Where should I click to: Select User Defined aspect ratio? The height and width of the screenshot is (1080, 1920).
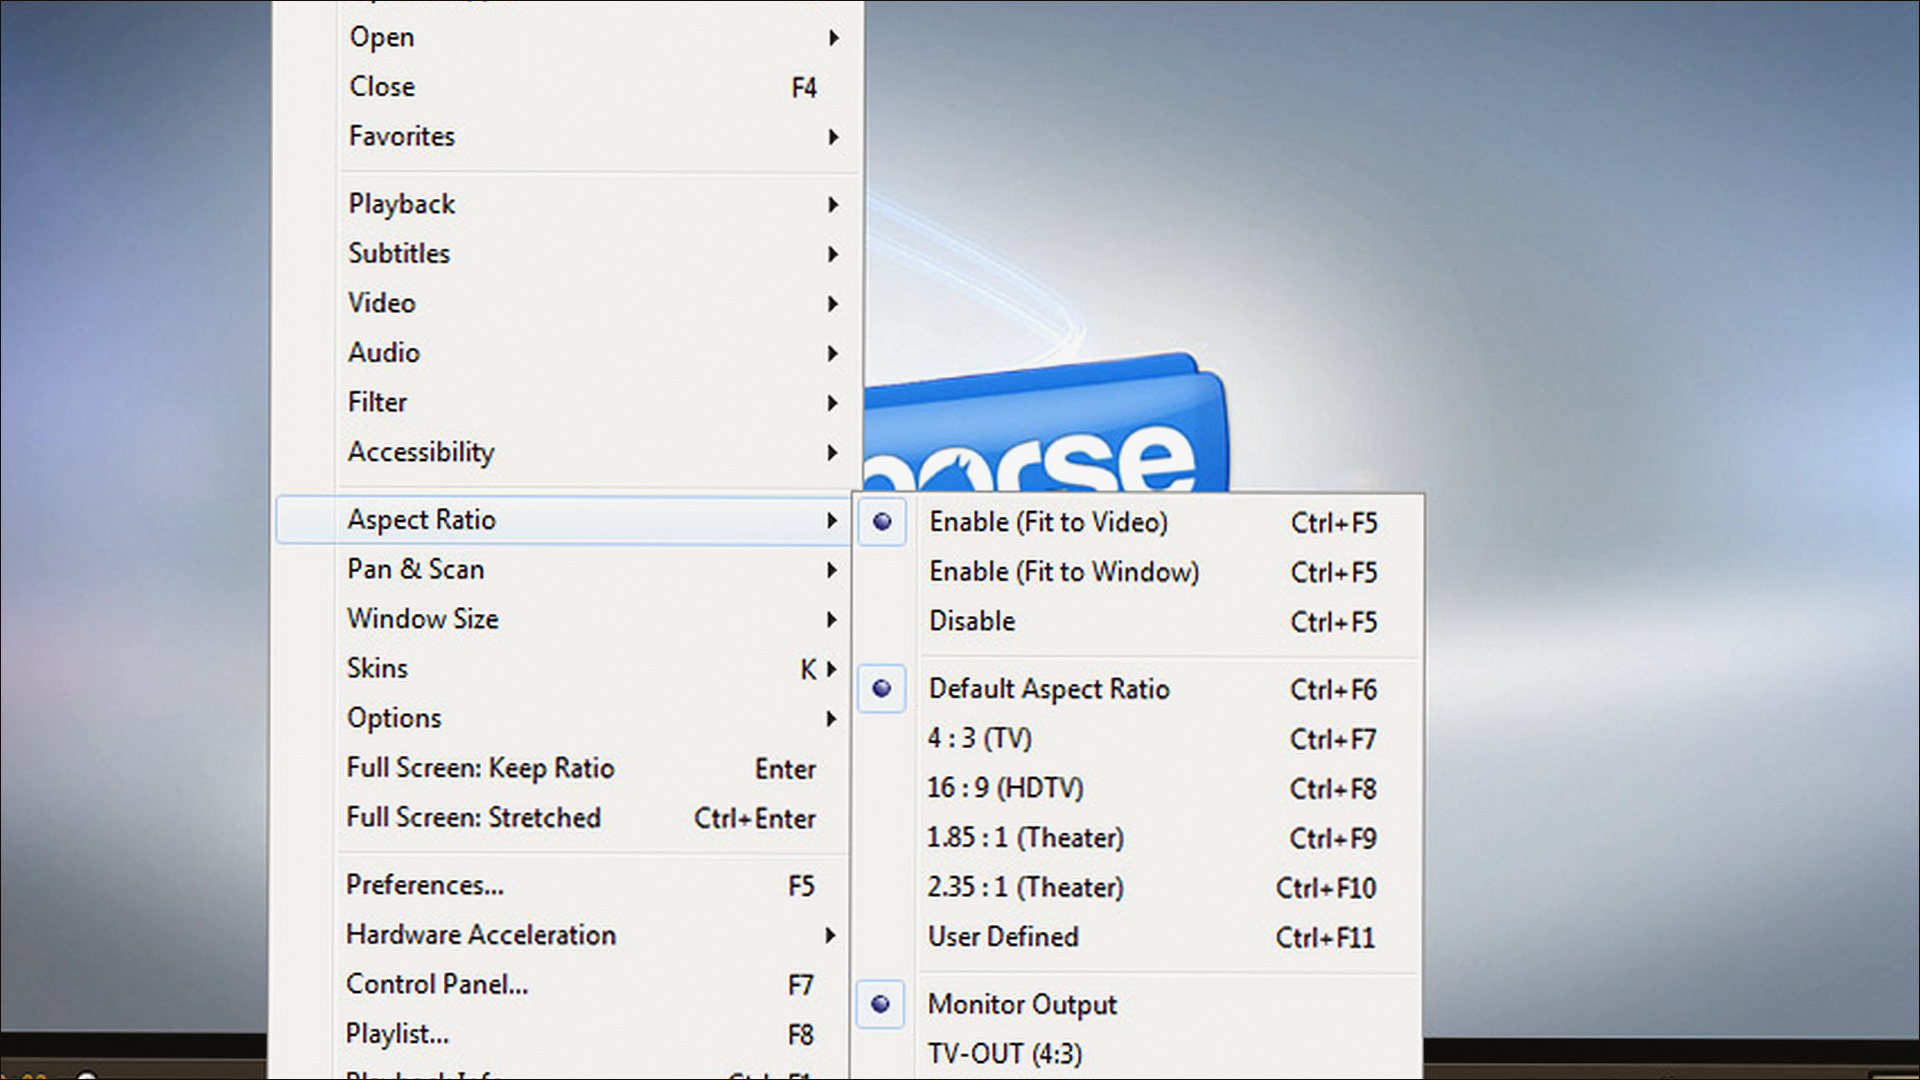(1138, 937)
